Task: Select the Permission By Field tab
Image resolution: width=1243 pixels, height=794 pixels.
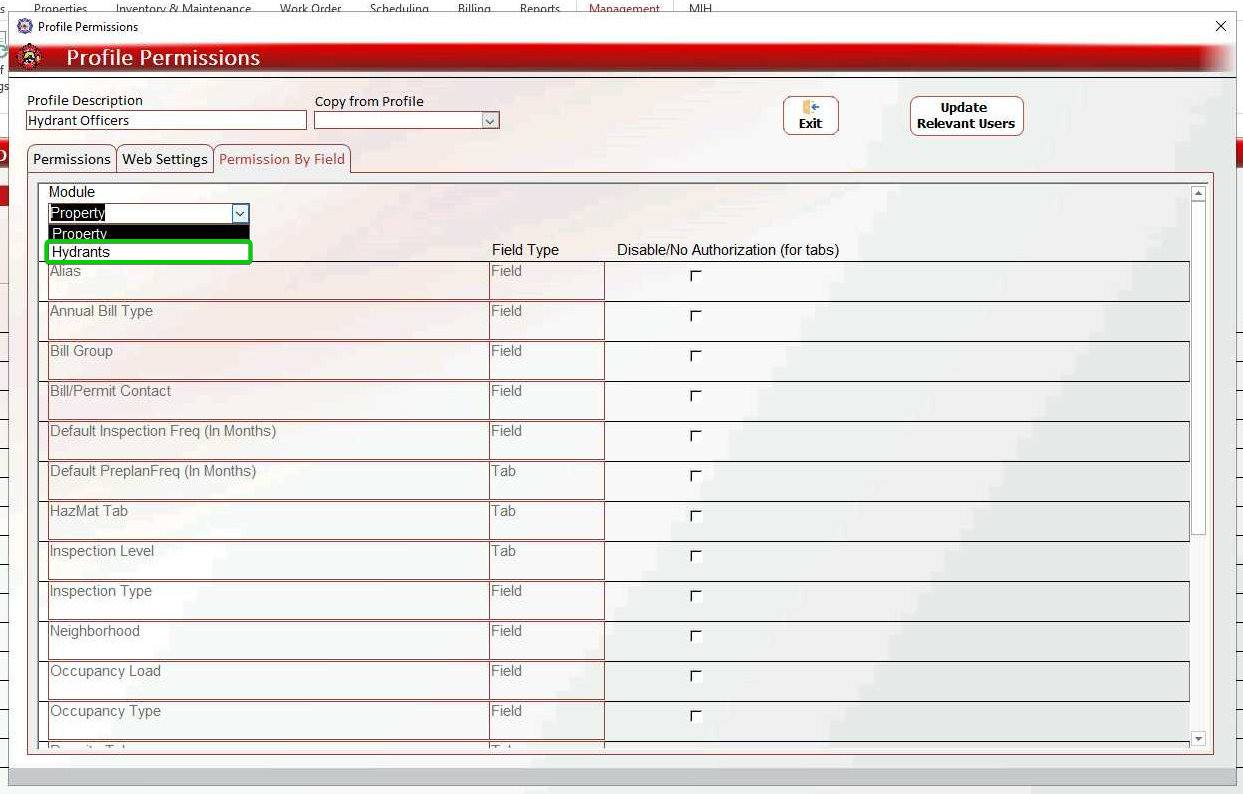Action: tap(282, 159)
